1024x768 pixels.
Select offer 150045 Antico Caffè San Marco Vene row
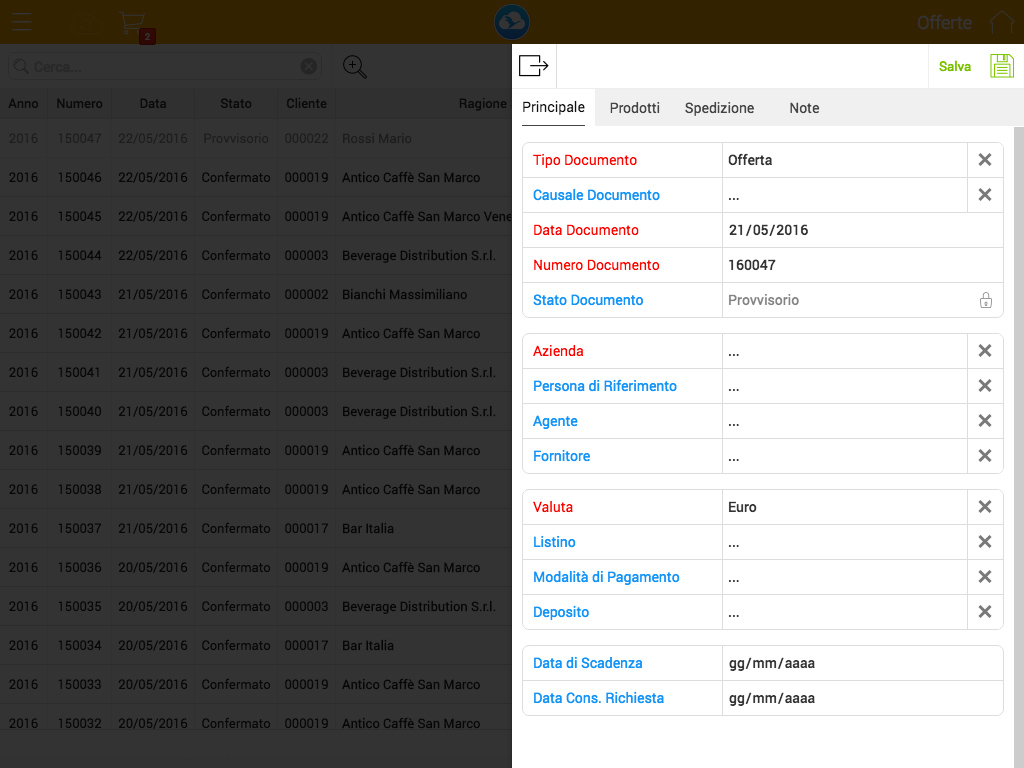256,216
